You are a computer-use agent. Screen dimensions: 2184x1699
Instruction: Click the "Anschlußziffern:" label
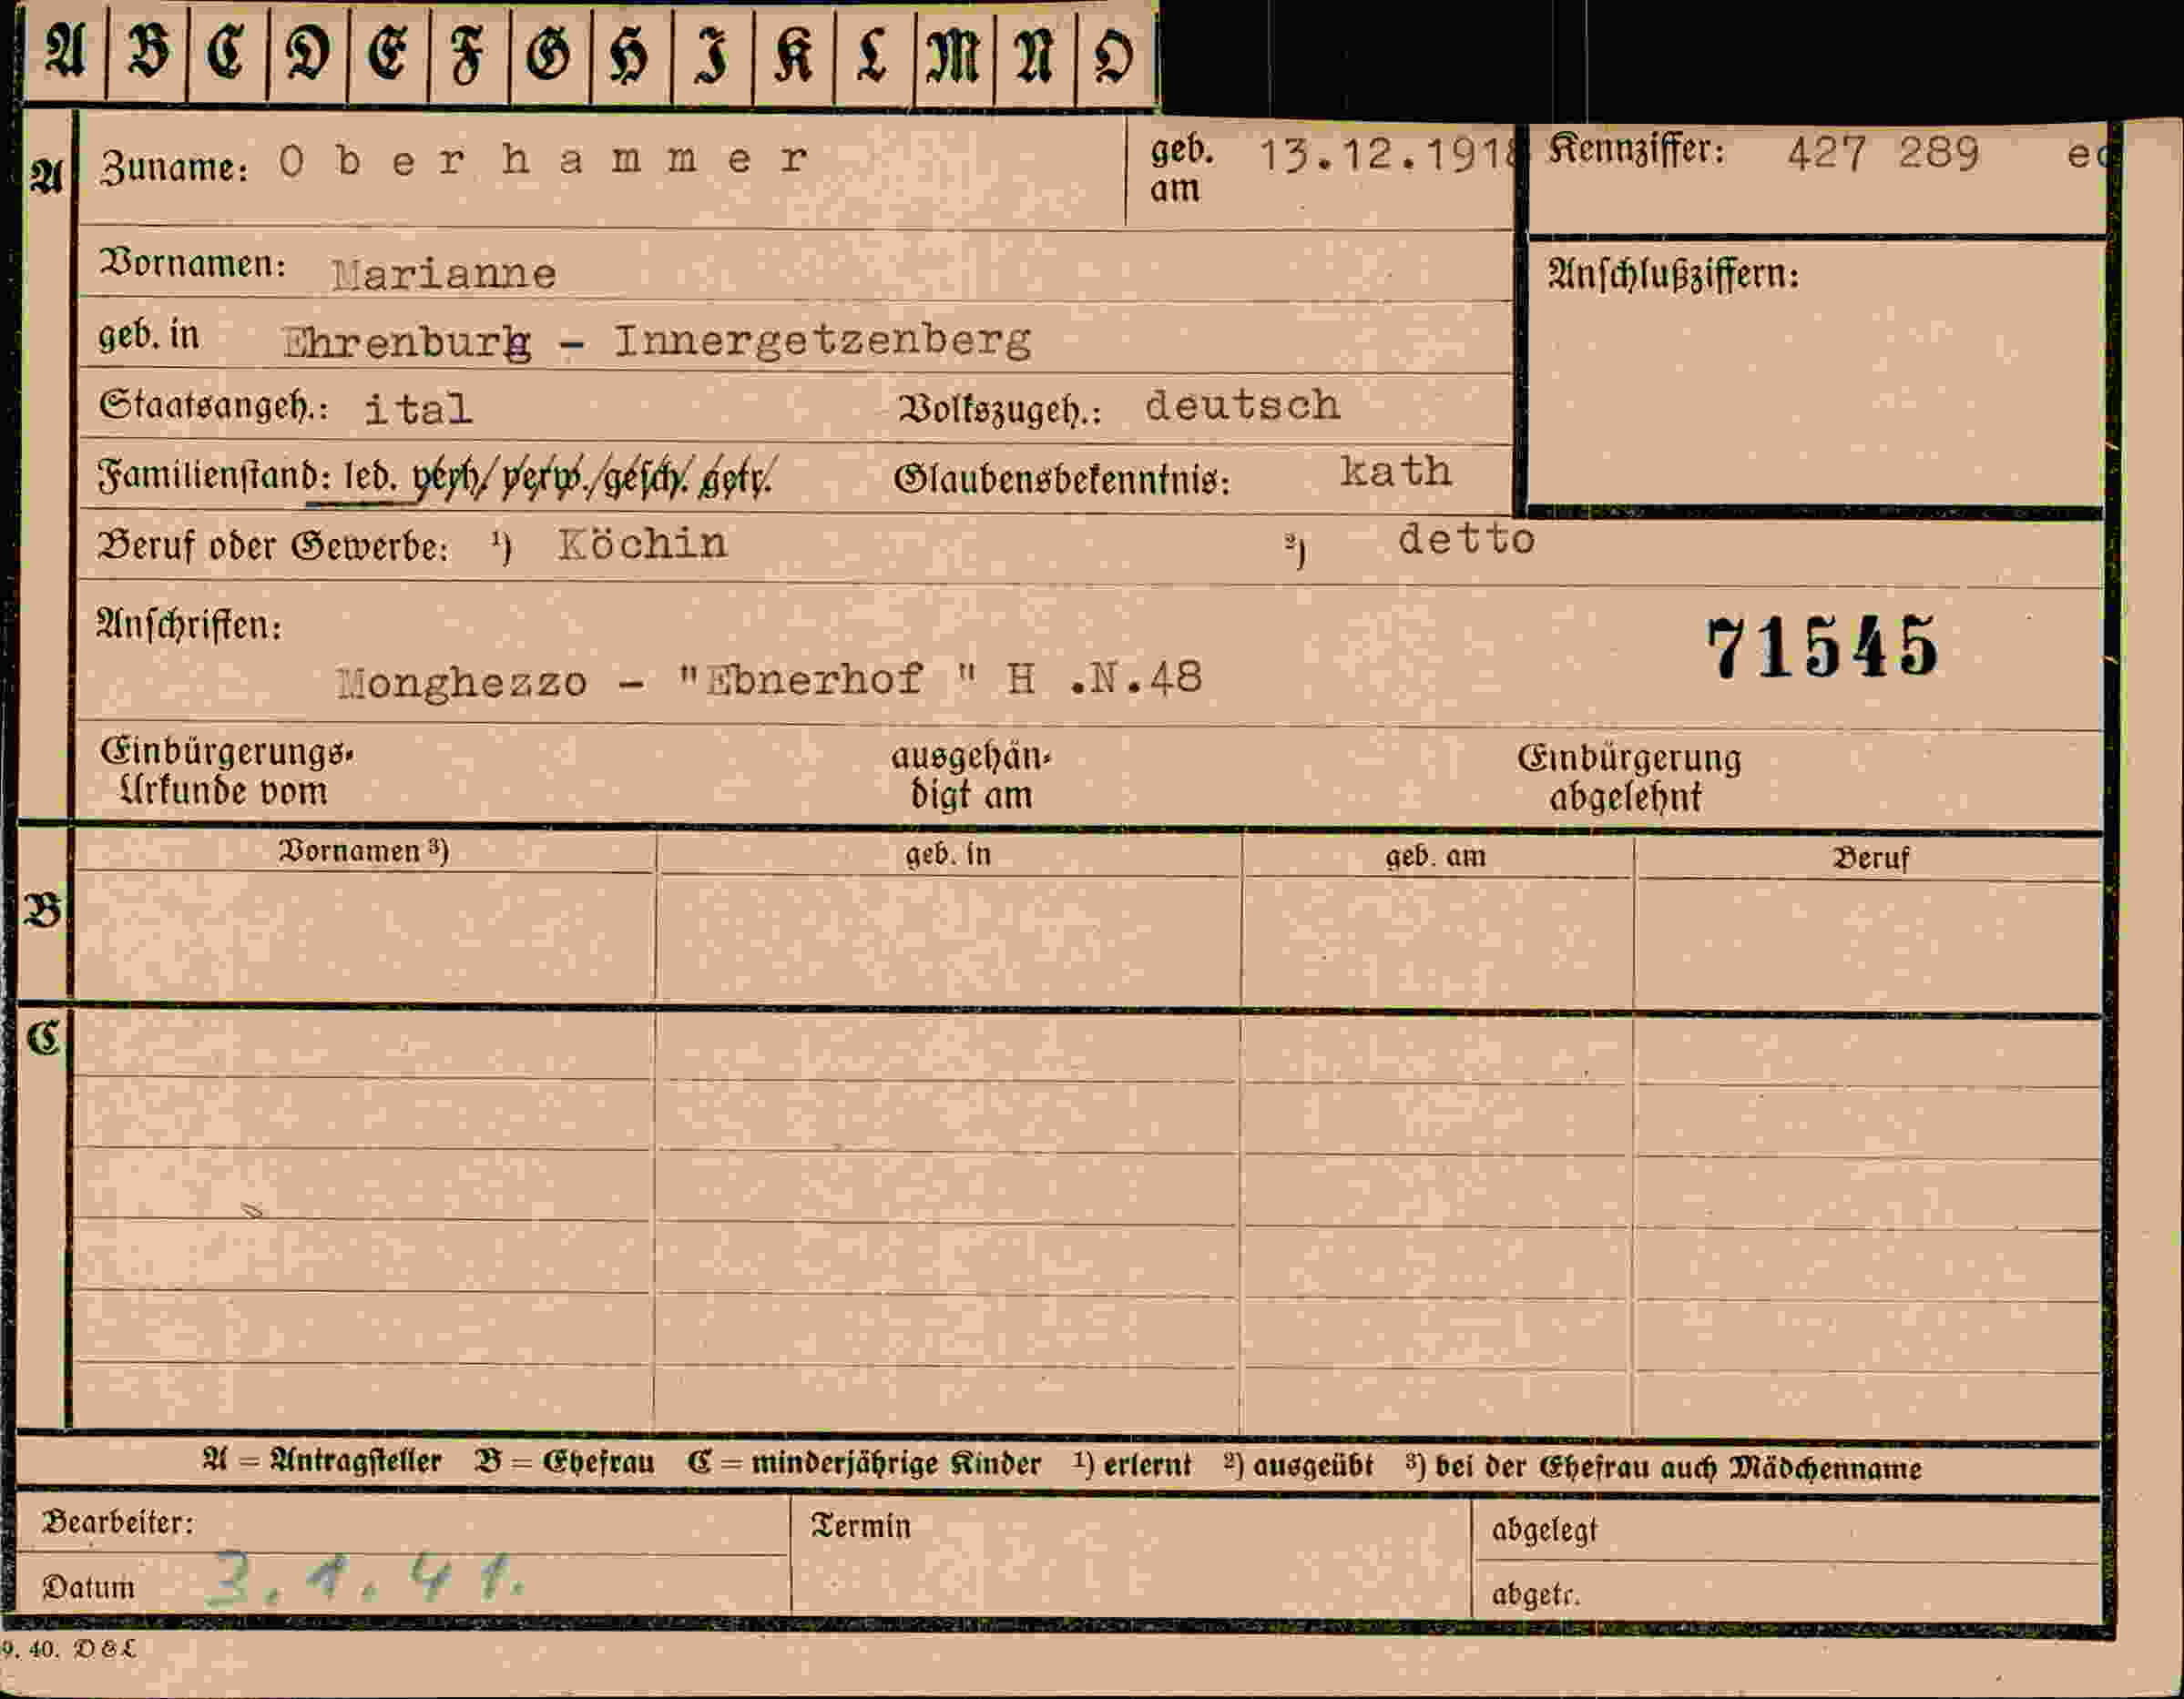pos(1673,274)
